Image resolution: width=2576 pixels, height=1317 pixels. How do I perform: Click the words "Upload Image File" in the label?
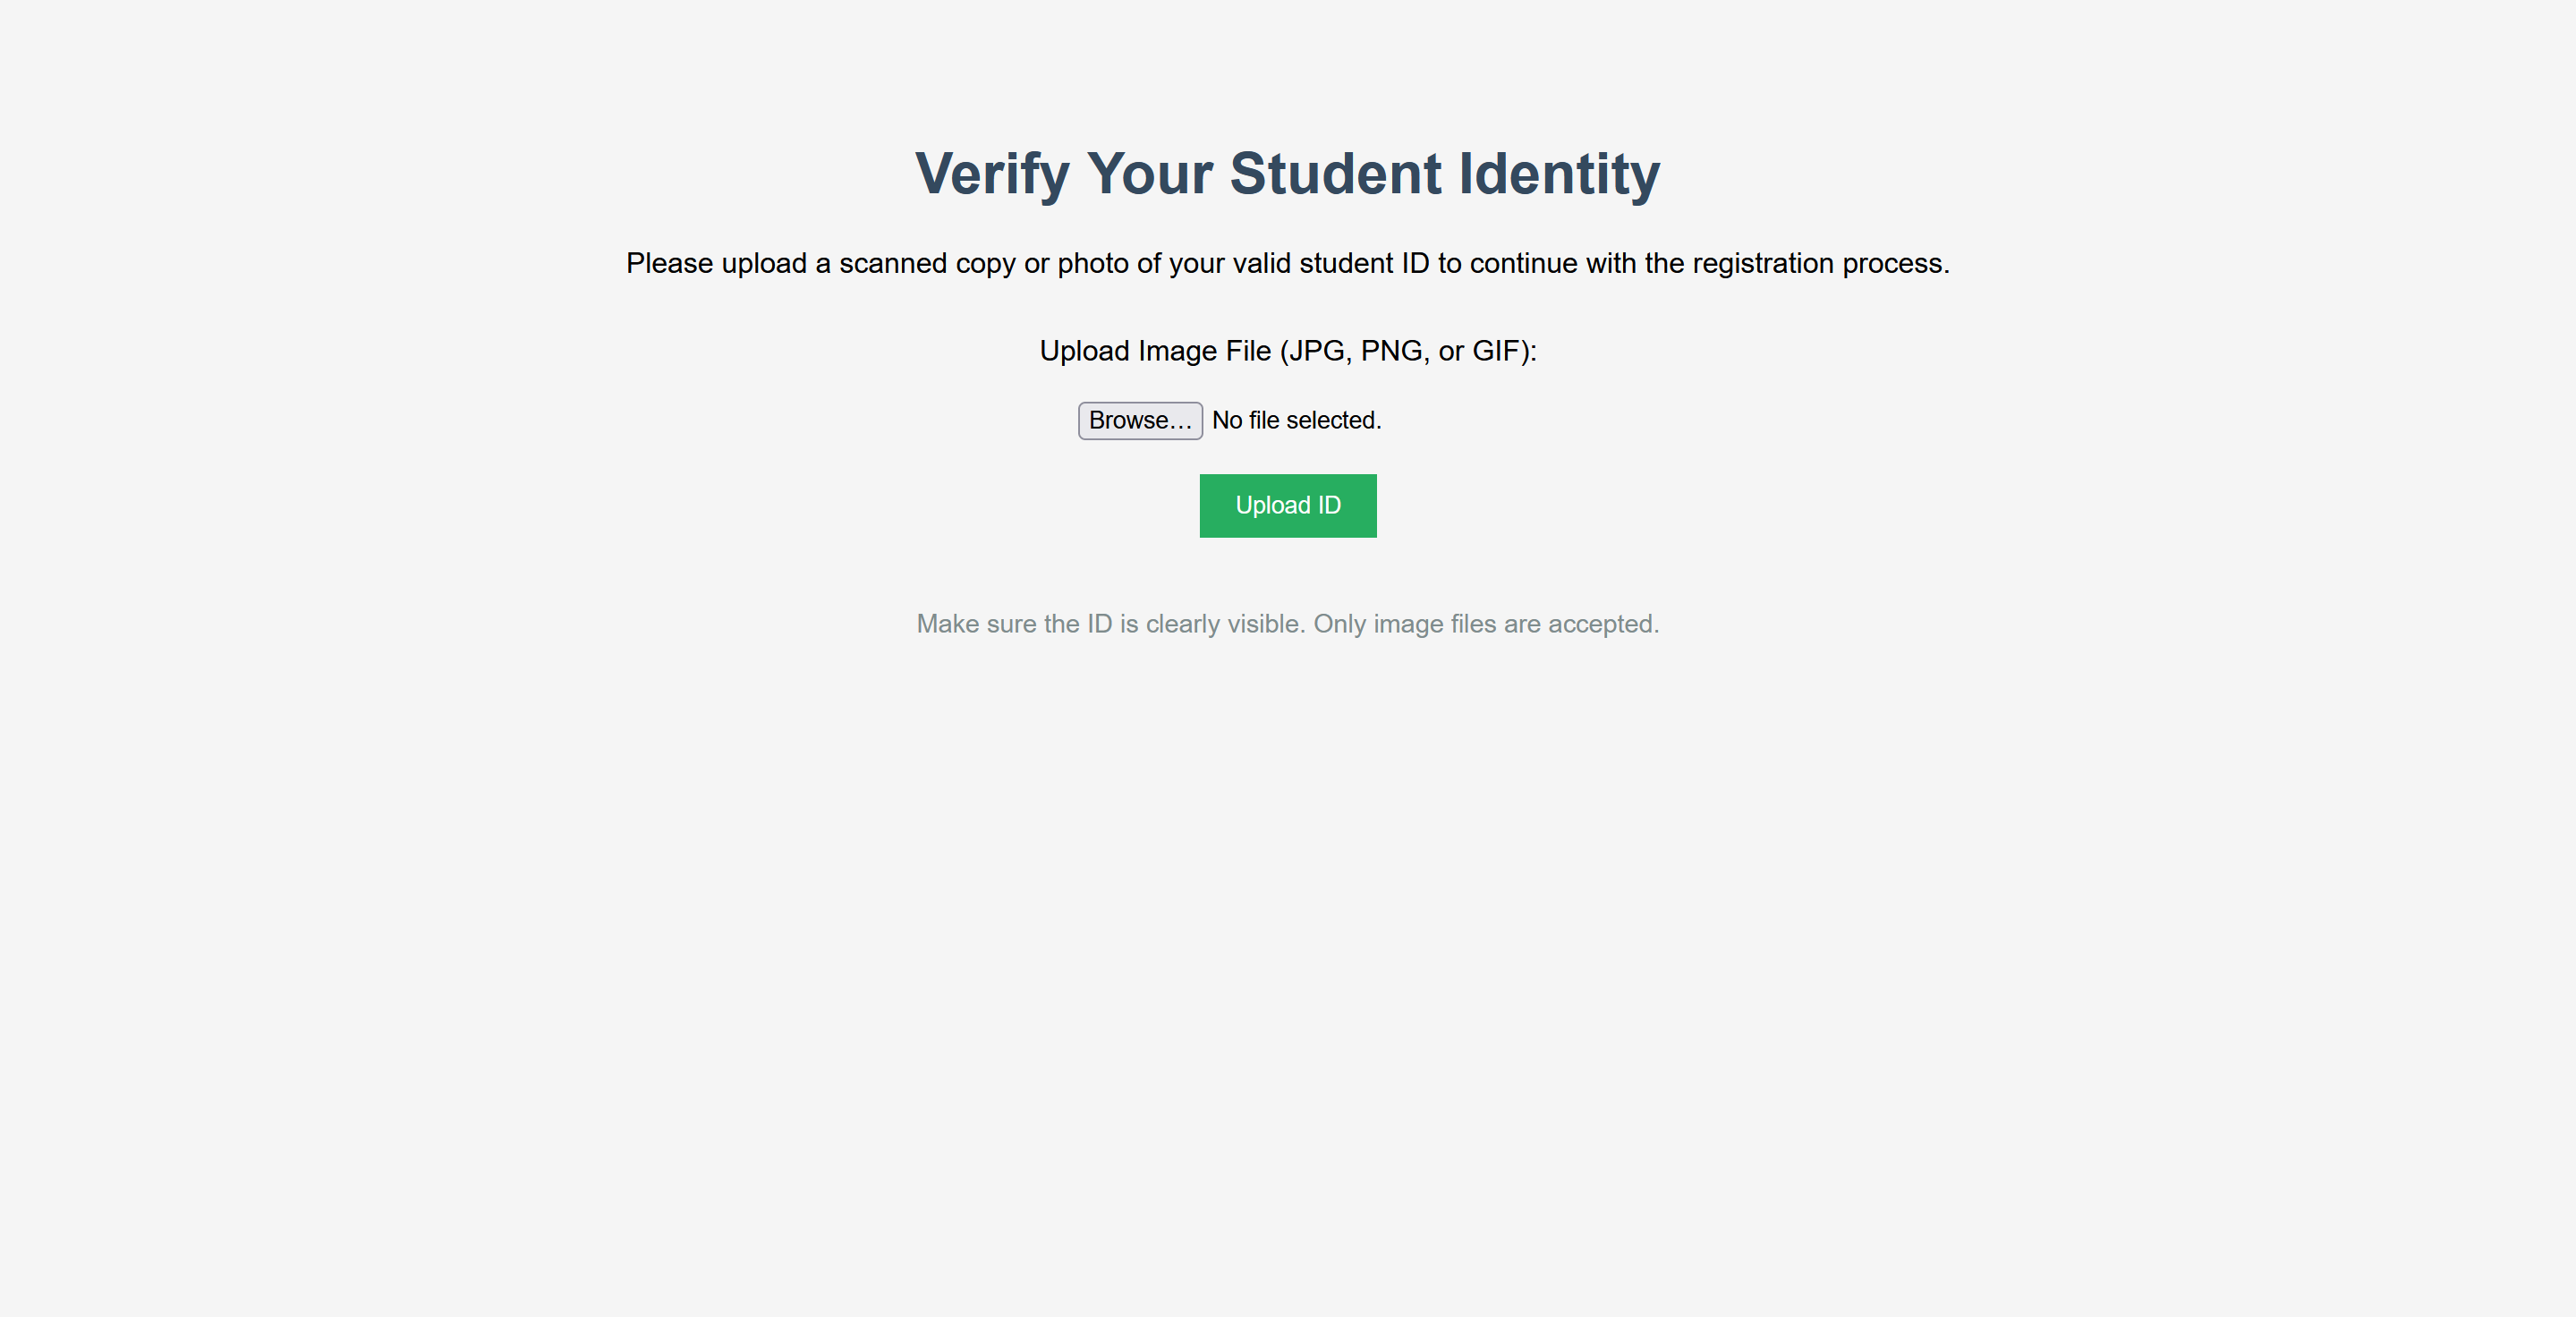[x=1155, y=351]
